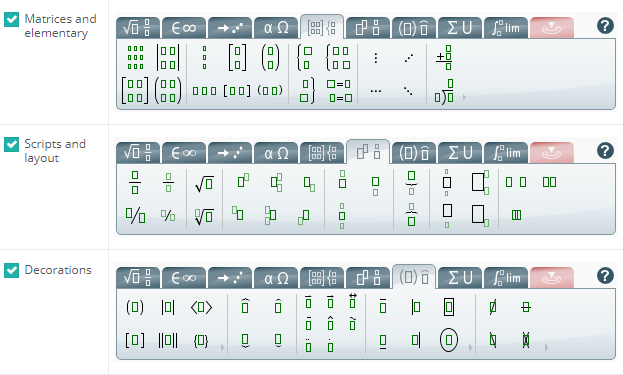Insert a stacked fraction in Scripts toolbar
This screenshot has width=623, height=375.
(135, 182)
